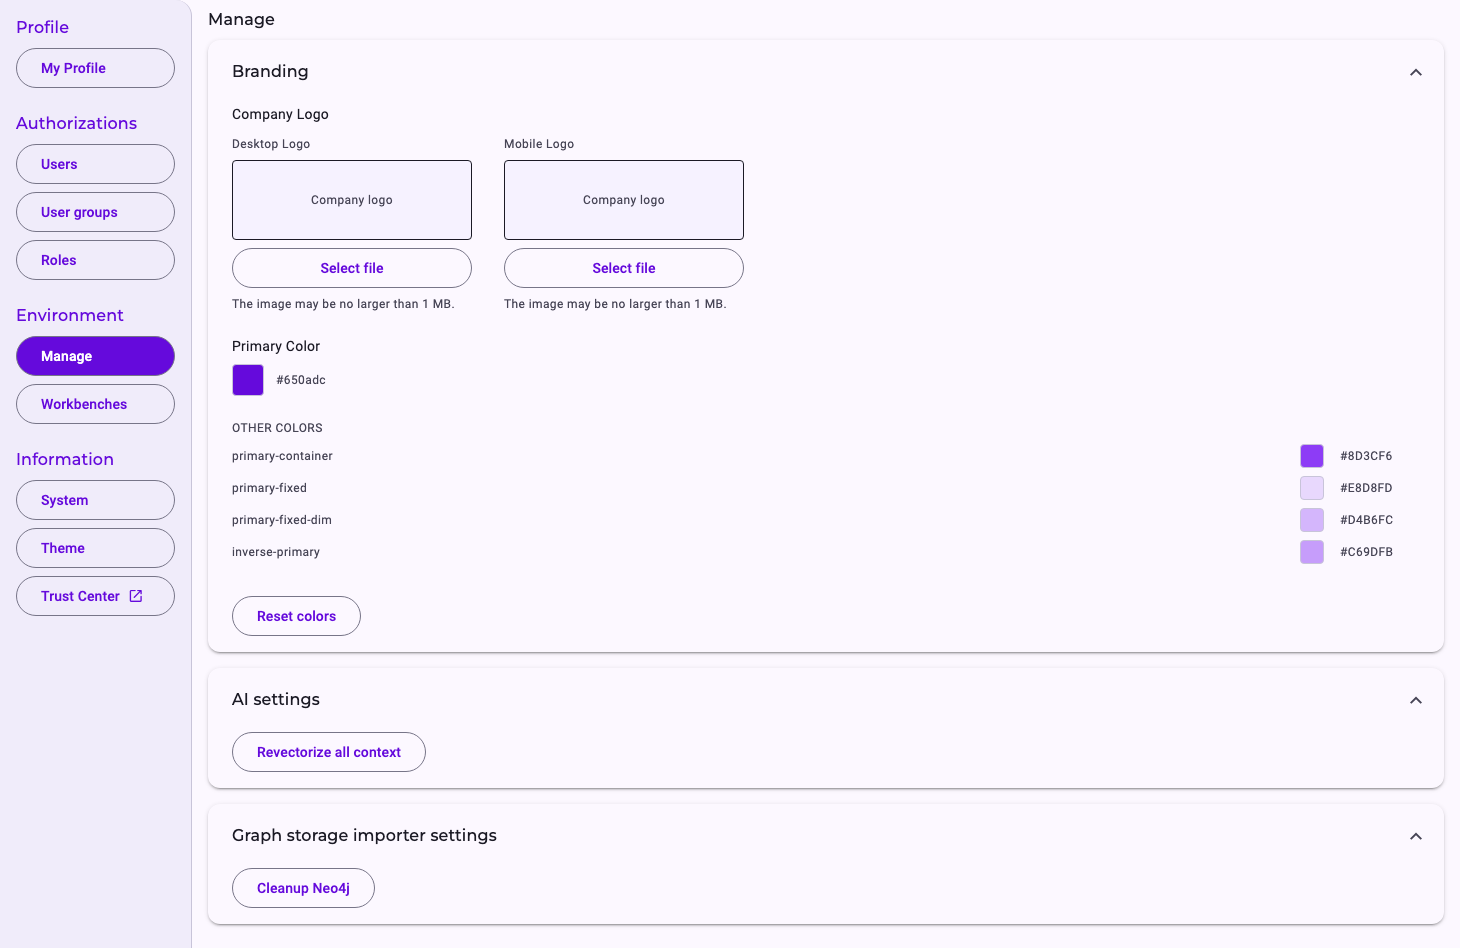The height and width of the screenshot is (948, 1460).
Task: Click the Desktop Logo preview box
Action: (x=352, y=200)
